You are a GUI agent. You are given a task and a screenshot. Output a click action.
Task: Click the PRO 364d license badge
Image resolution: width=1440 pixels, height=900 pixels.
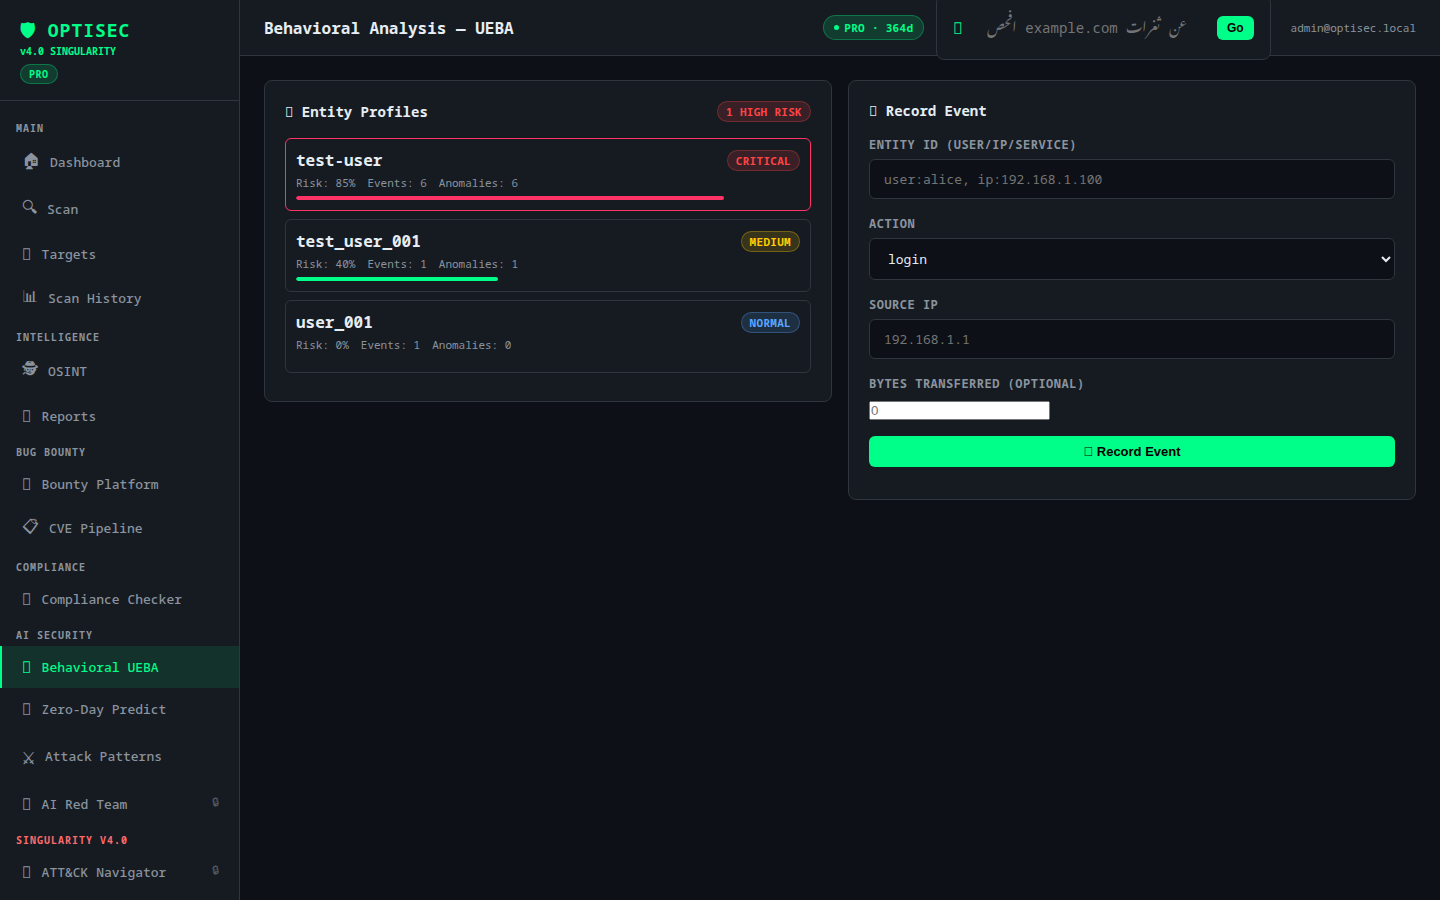point(873,28)
